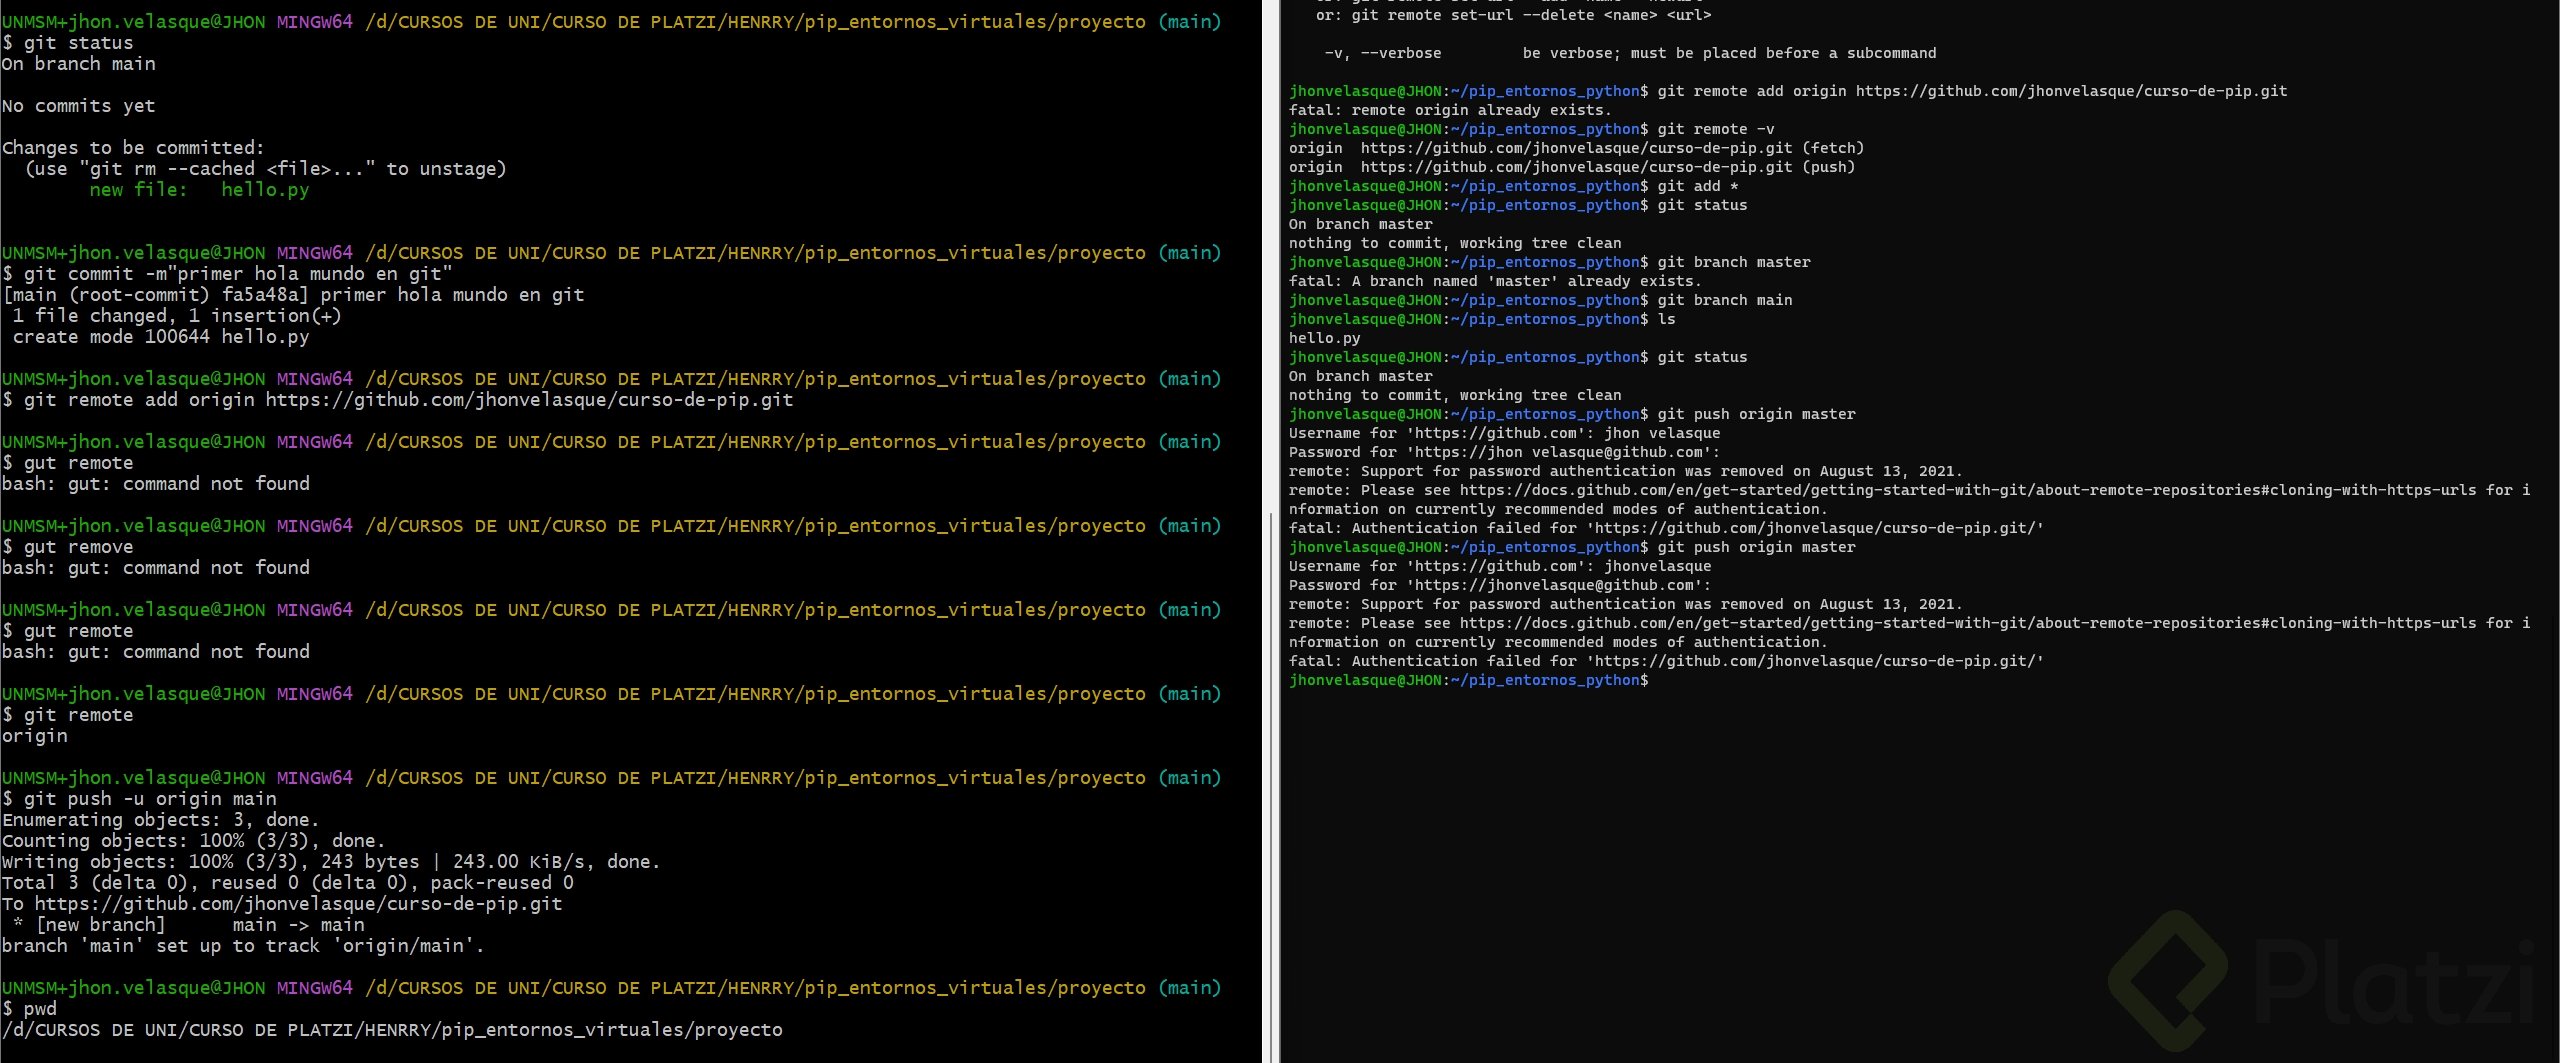Click "Counting objects: 100% (3/3), done." line
Screen dimensions: 2560x1063
pos(194,841)
